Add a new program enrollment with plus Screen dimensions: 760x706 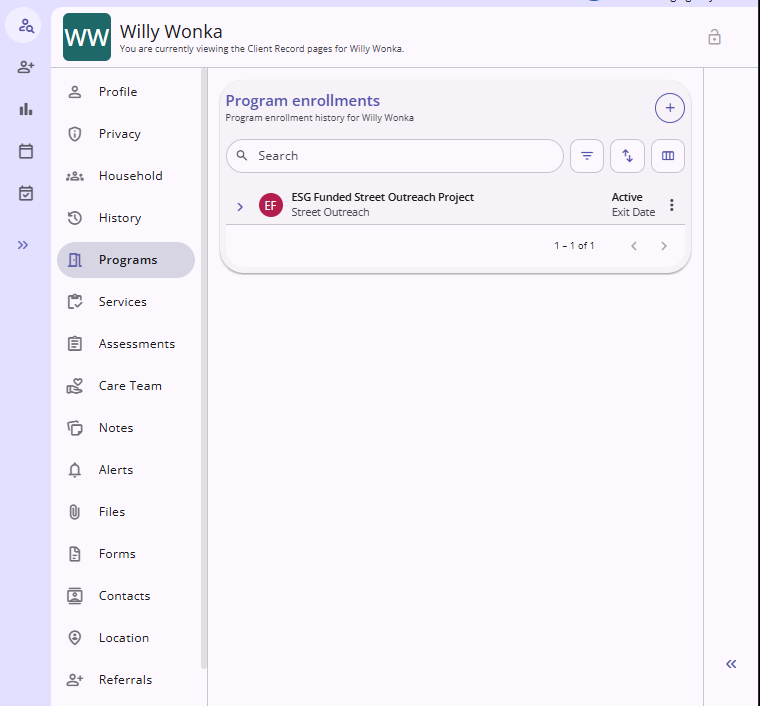pyautogui.click(x=669, y=108)
